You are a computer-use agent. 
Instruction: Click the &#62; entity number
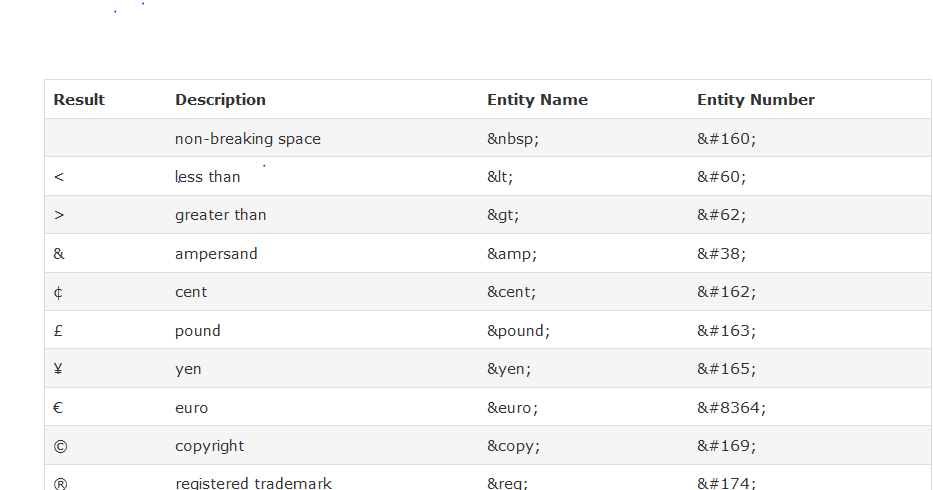(721, 215)
